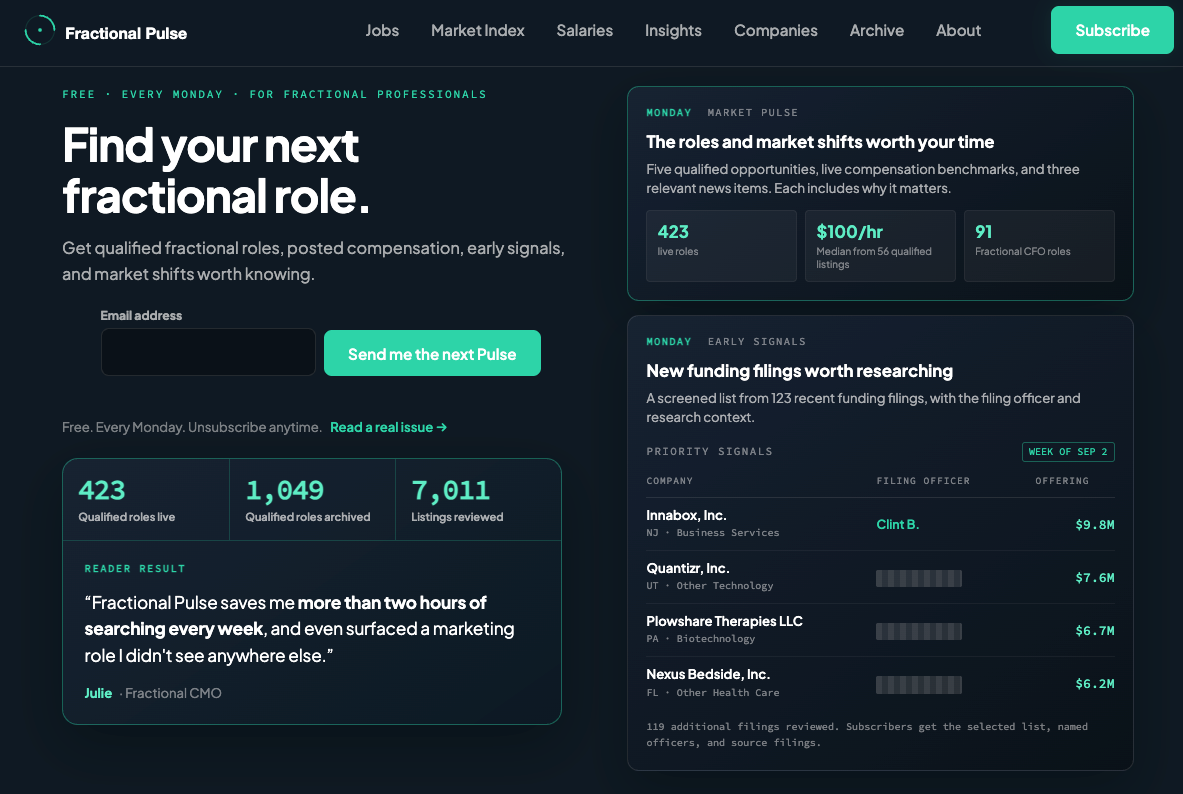
Task: Select the $100/hr median stat card
Action: [x=880, y=246]
